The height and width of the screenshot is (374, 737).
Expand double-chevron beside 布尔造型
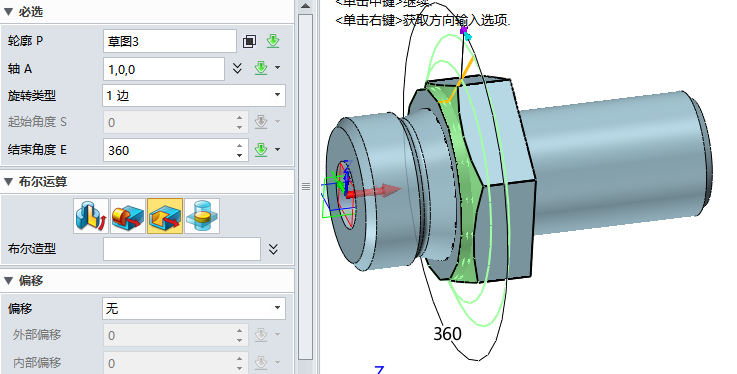pos(273,249)
